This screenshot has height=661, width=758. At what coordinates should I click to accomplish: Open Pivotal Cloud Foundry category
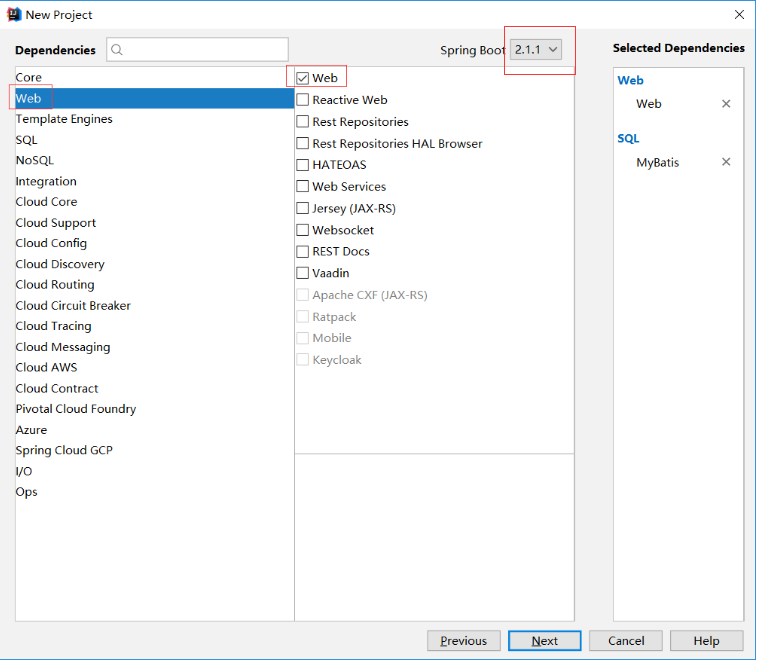[x=154, y=409]
